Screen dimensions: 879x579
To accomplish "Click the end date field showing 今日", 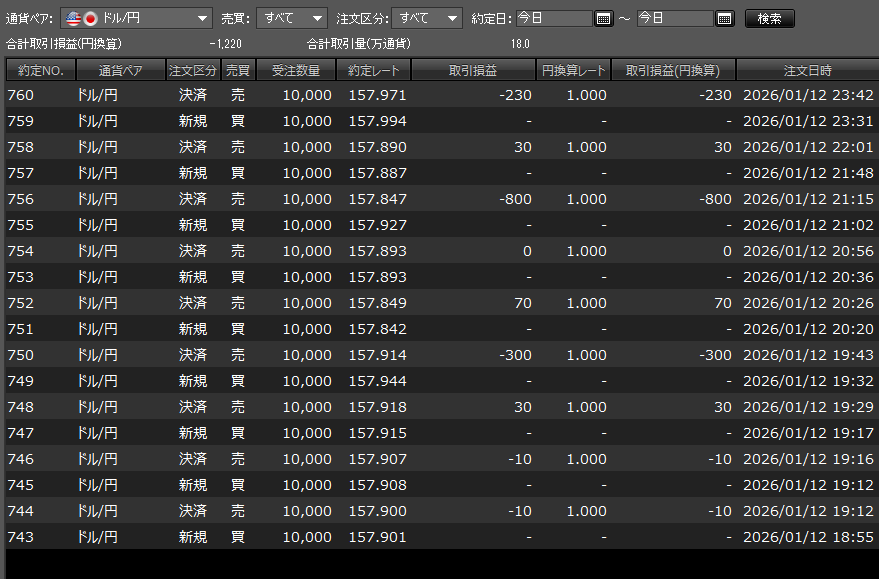I will pyautogui.click(x=675, y=18).
